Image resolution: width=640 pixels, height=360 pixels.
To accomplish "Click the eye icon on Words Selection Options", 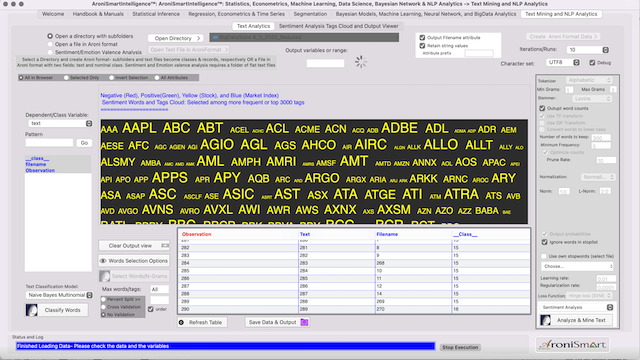I will click(x=103, y=261).
